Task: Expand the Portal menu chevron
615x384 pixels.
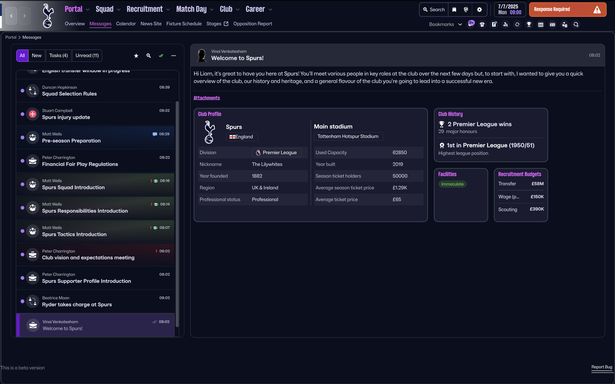Action: tap(87, 9)
